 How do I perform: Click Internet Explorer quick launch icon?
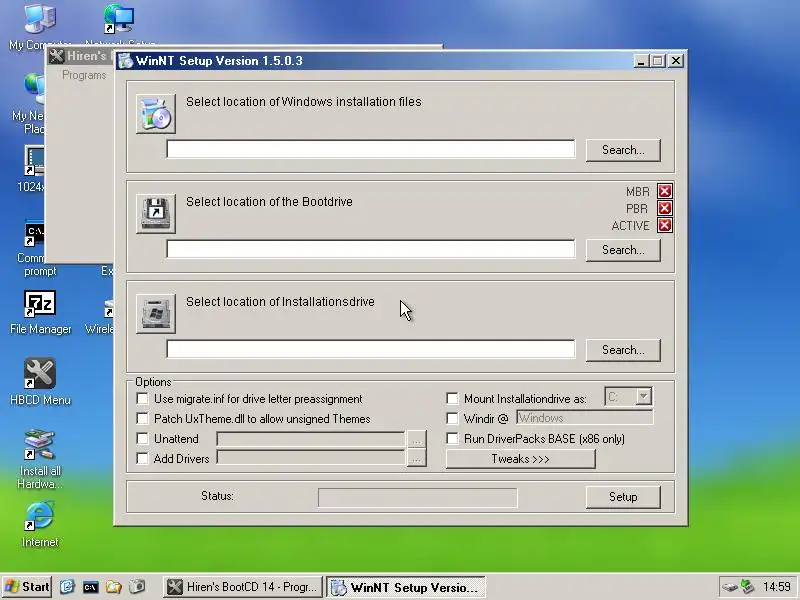tap(67, 587)
